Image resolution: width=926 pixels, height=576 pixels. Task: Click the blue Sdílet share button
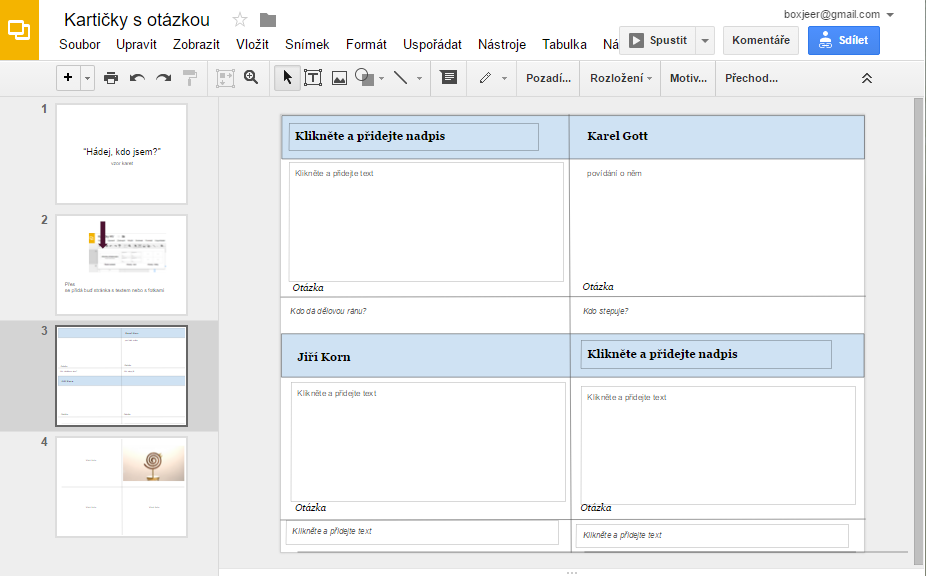point(844,40)
